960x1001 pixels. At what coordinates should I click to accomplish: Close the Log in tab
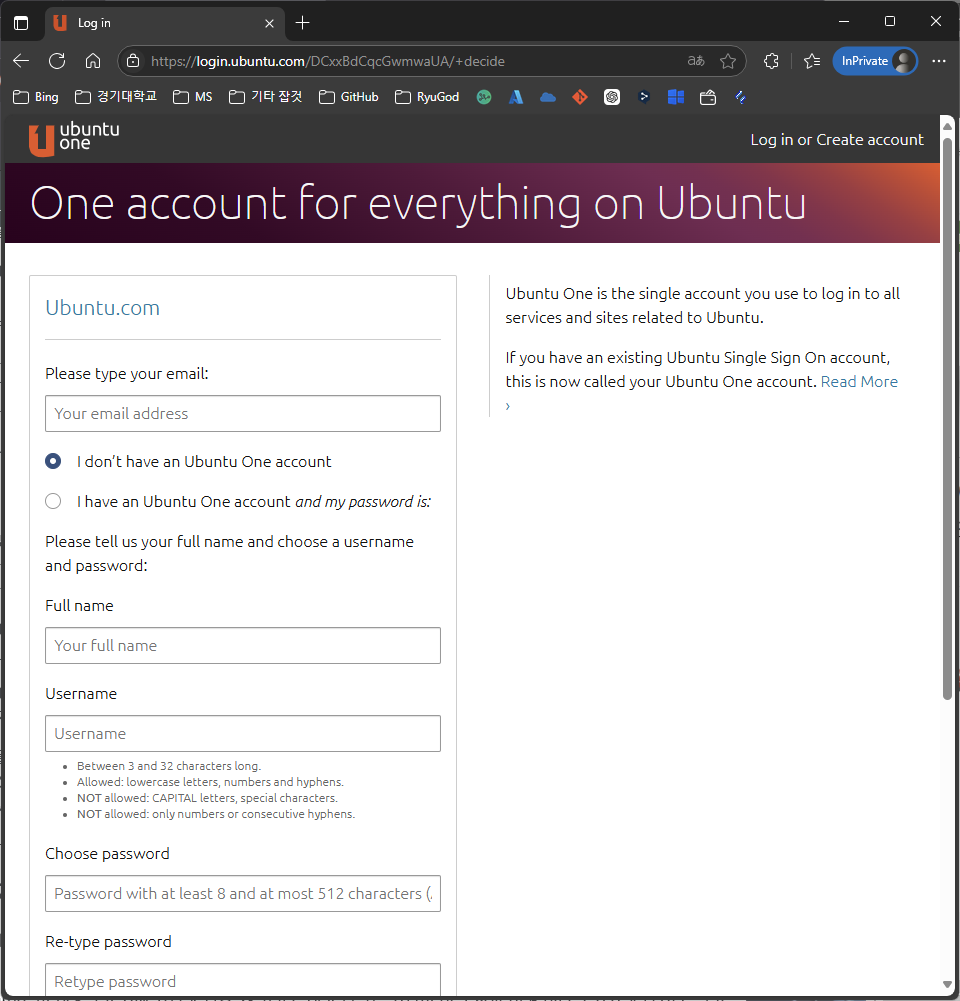click(269, 24)
